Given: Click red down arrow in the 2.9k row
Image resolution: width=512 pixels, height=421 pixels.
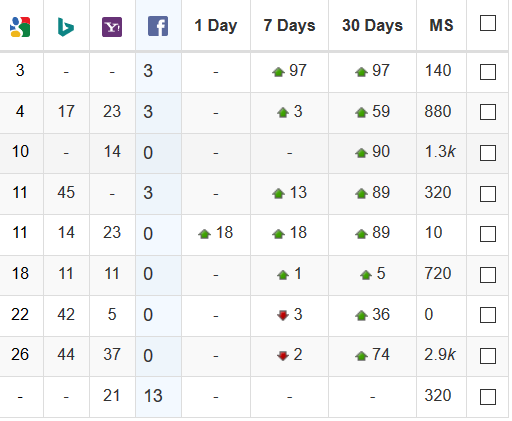Looking at the screenshot, I should click(283, 356).
